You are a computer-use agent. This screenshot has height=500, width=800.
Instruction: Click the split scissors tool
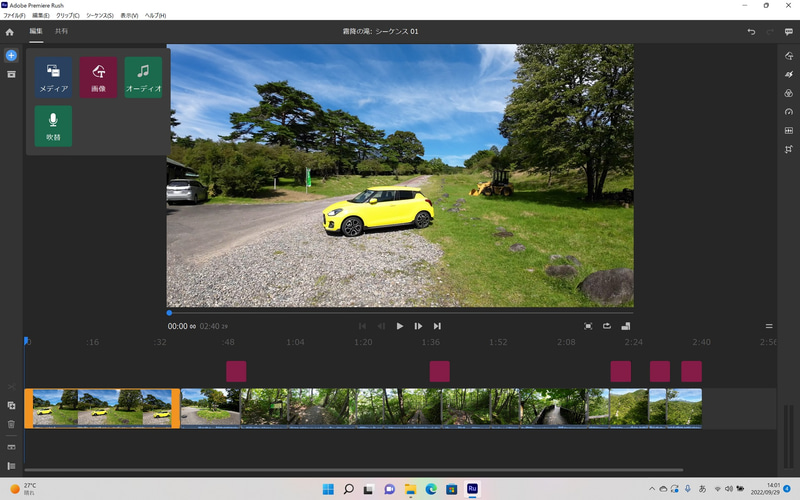tap(11, 387)
